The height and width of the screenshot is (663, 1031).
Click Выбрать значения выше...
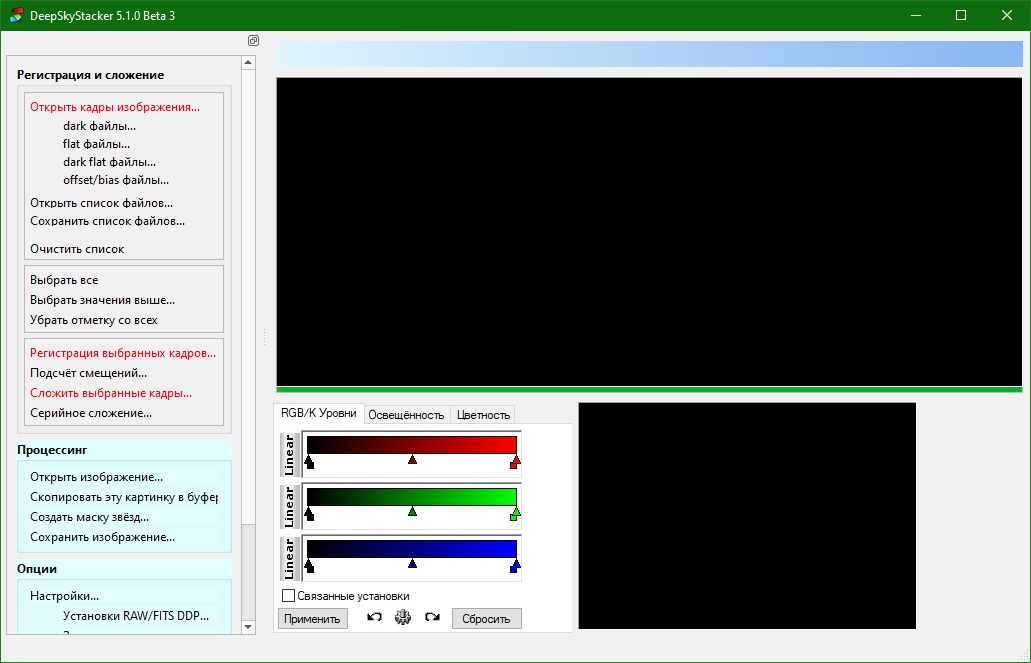[x=103, y=300]
